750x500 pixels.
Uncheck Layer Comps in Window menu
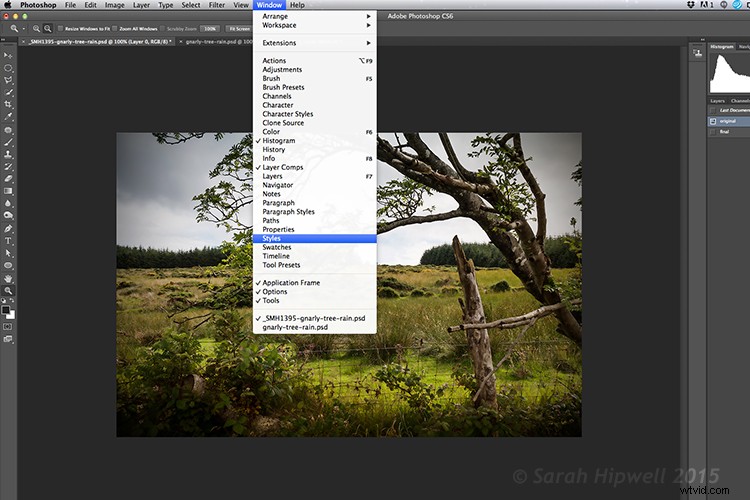315,167
